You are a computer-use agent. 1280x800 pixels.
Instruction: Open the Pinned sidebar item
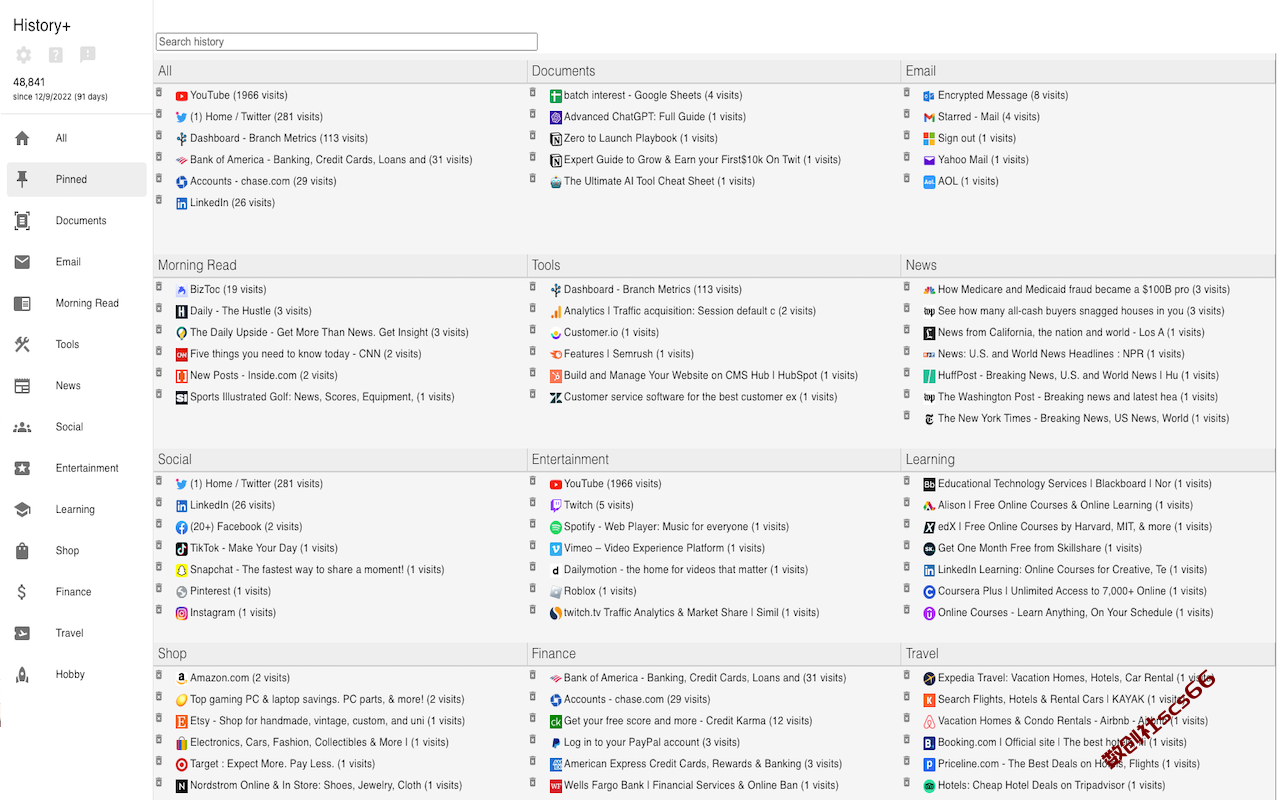point(77,180)
